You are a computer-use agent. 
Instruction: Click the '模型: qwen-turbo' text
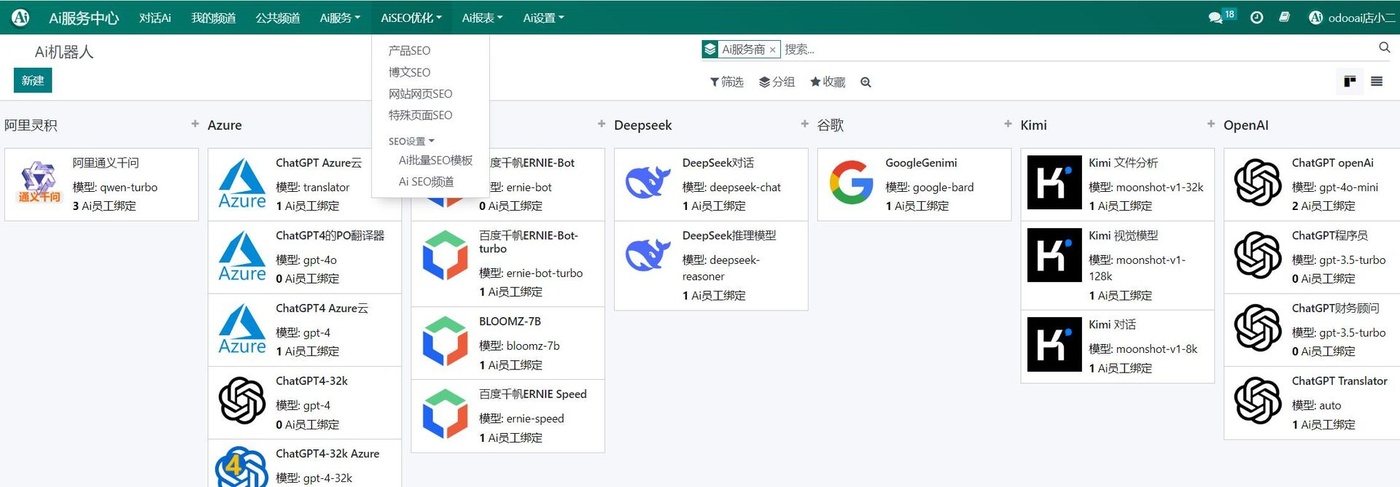pos(115,187)
